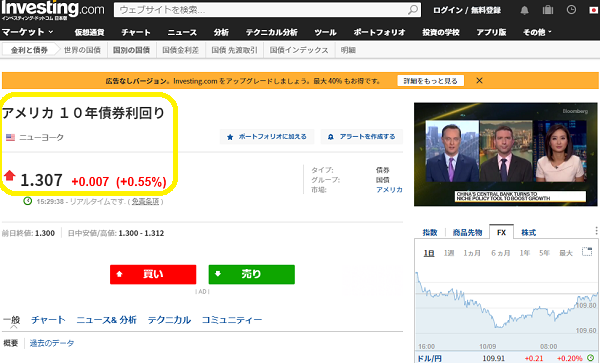Click the search magnifier icon
Screen dimensions: 600x363
tap(413, 10)
